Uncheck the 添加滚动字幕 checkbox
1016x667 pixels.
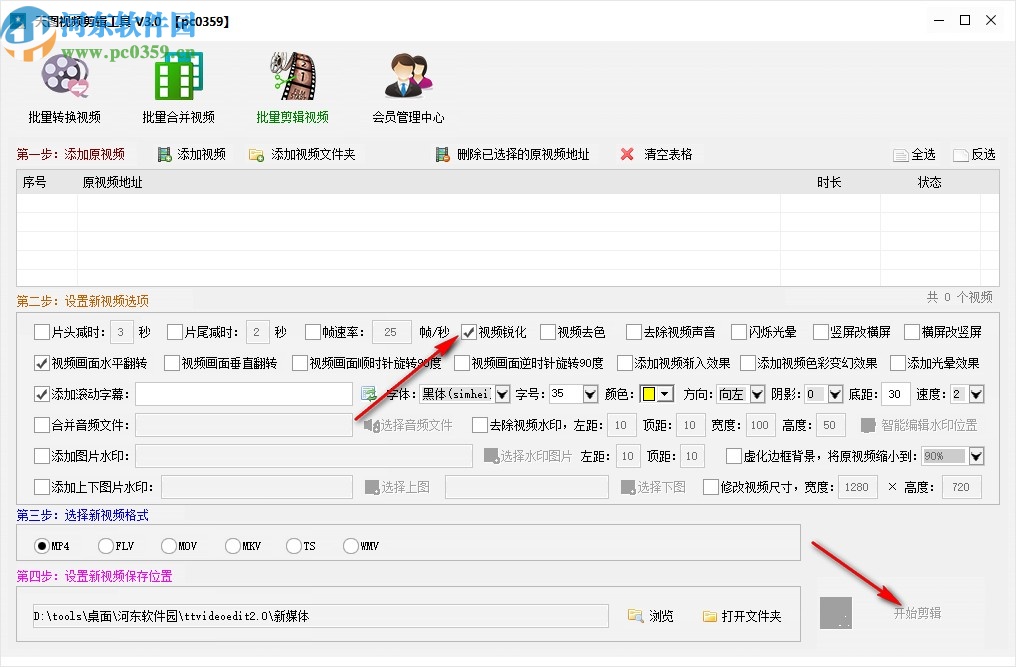point(41,394)
